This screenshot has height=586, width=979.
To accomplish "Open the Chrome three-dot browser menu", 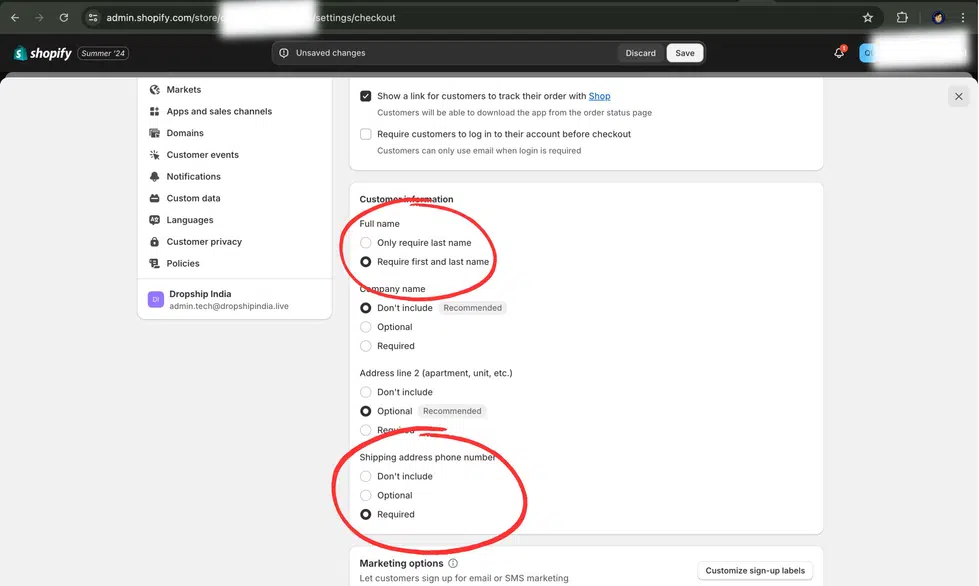I will click(x=962, y=17).
